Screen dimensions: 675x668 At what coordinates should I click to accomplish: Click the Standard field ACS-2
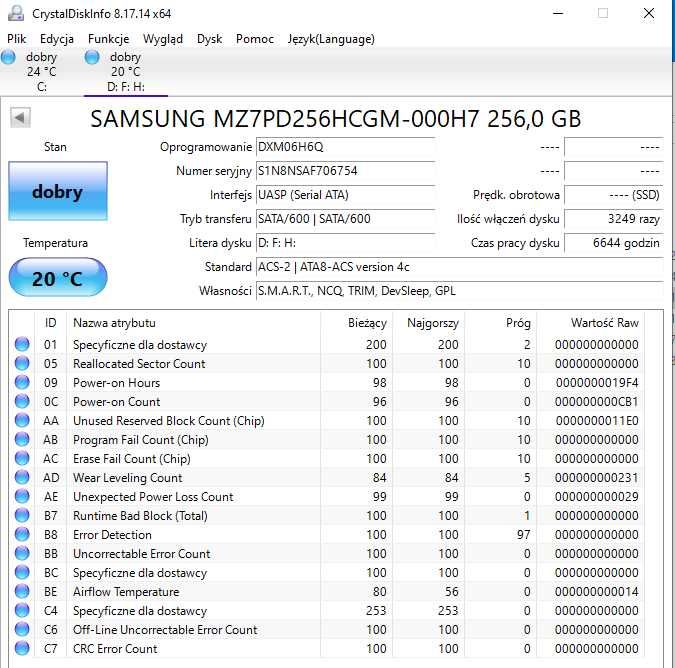tap(459, 267)
